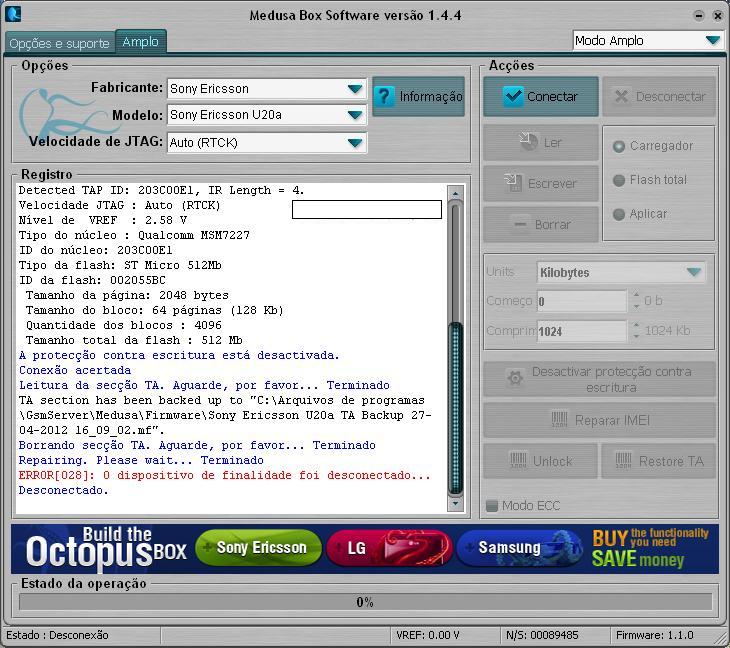Click the Firmware: 1.1.0 status entry
The width and height of the screenshot is (730, 648).
point(655,635)
